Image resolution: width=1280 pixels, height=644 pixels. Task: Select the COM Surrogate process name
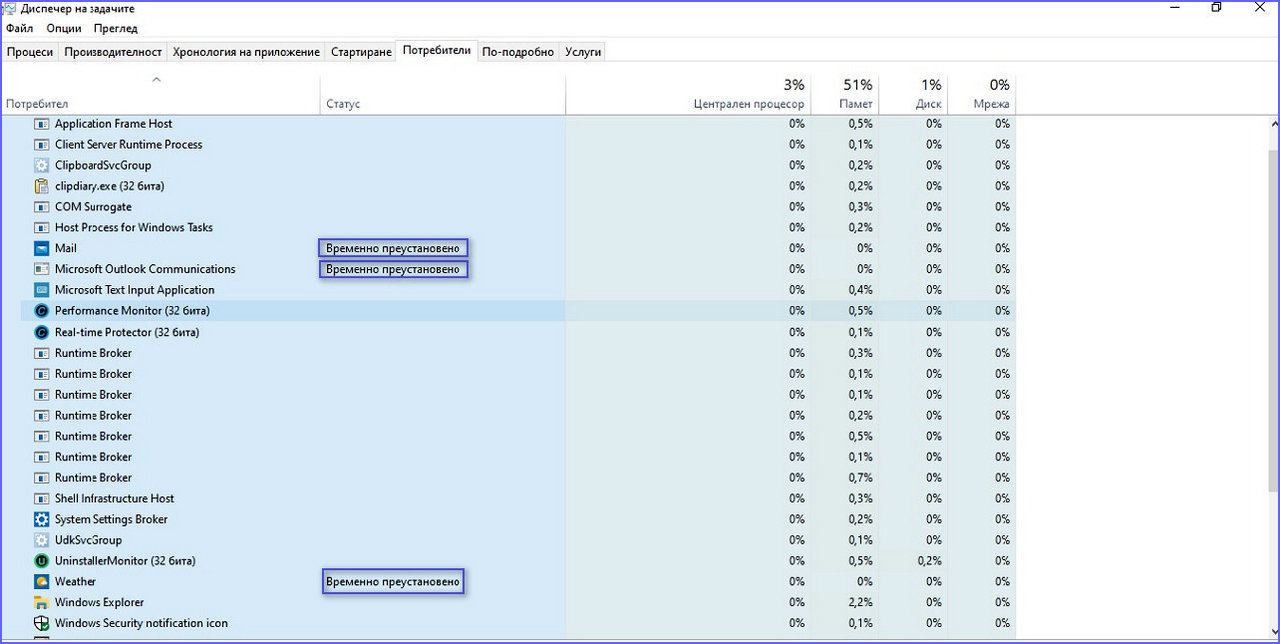(x=93, y=207)
